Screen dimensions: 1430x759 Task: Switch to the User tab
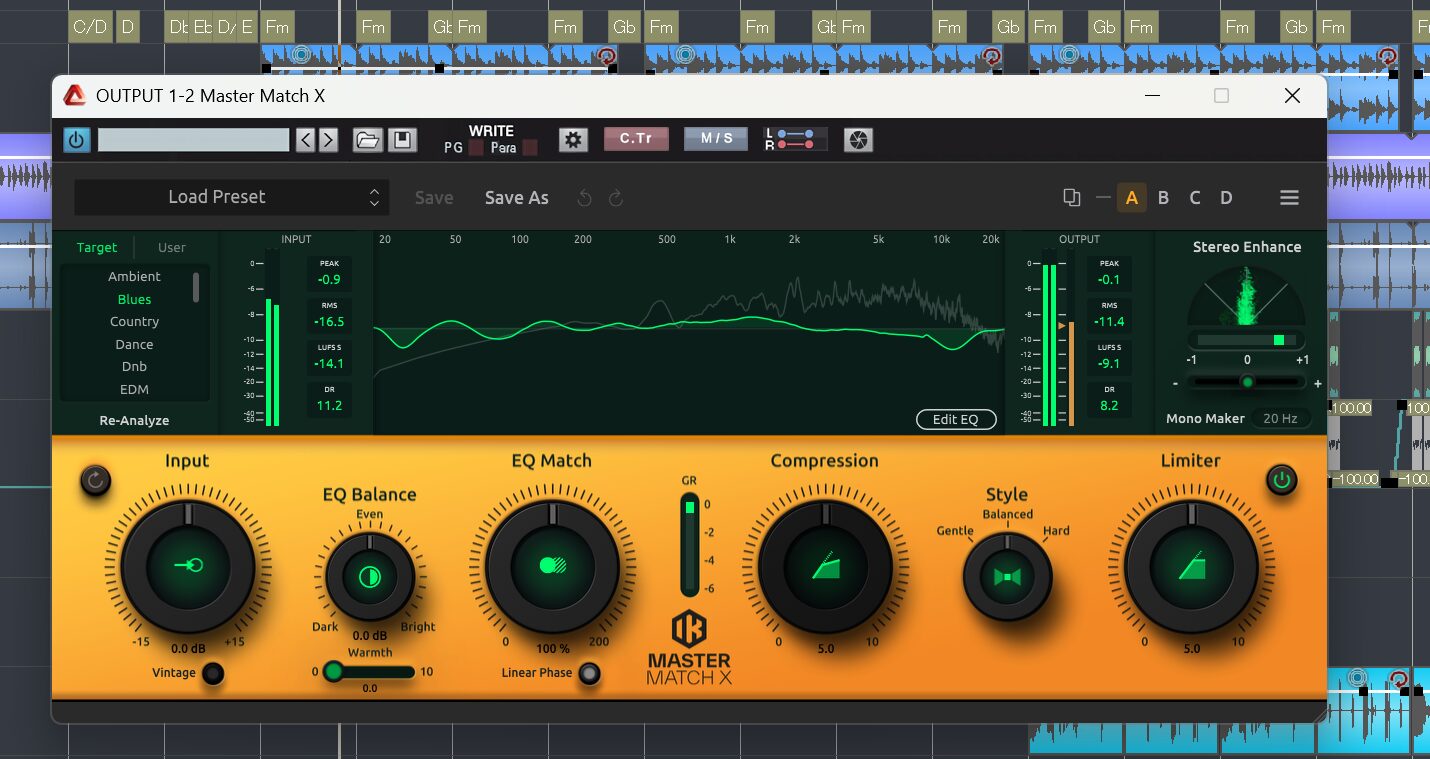point(172,248)
